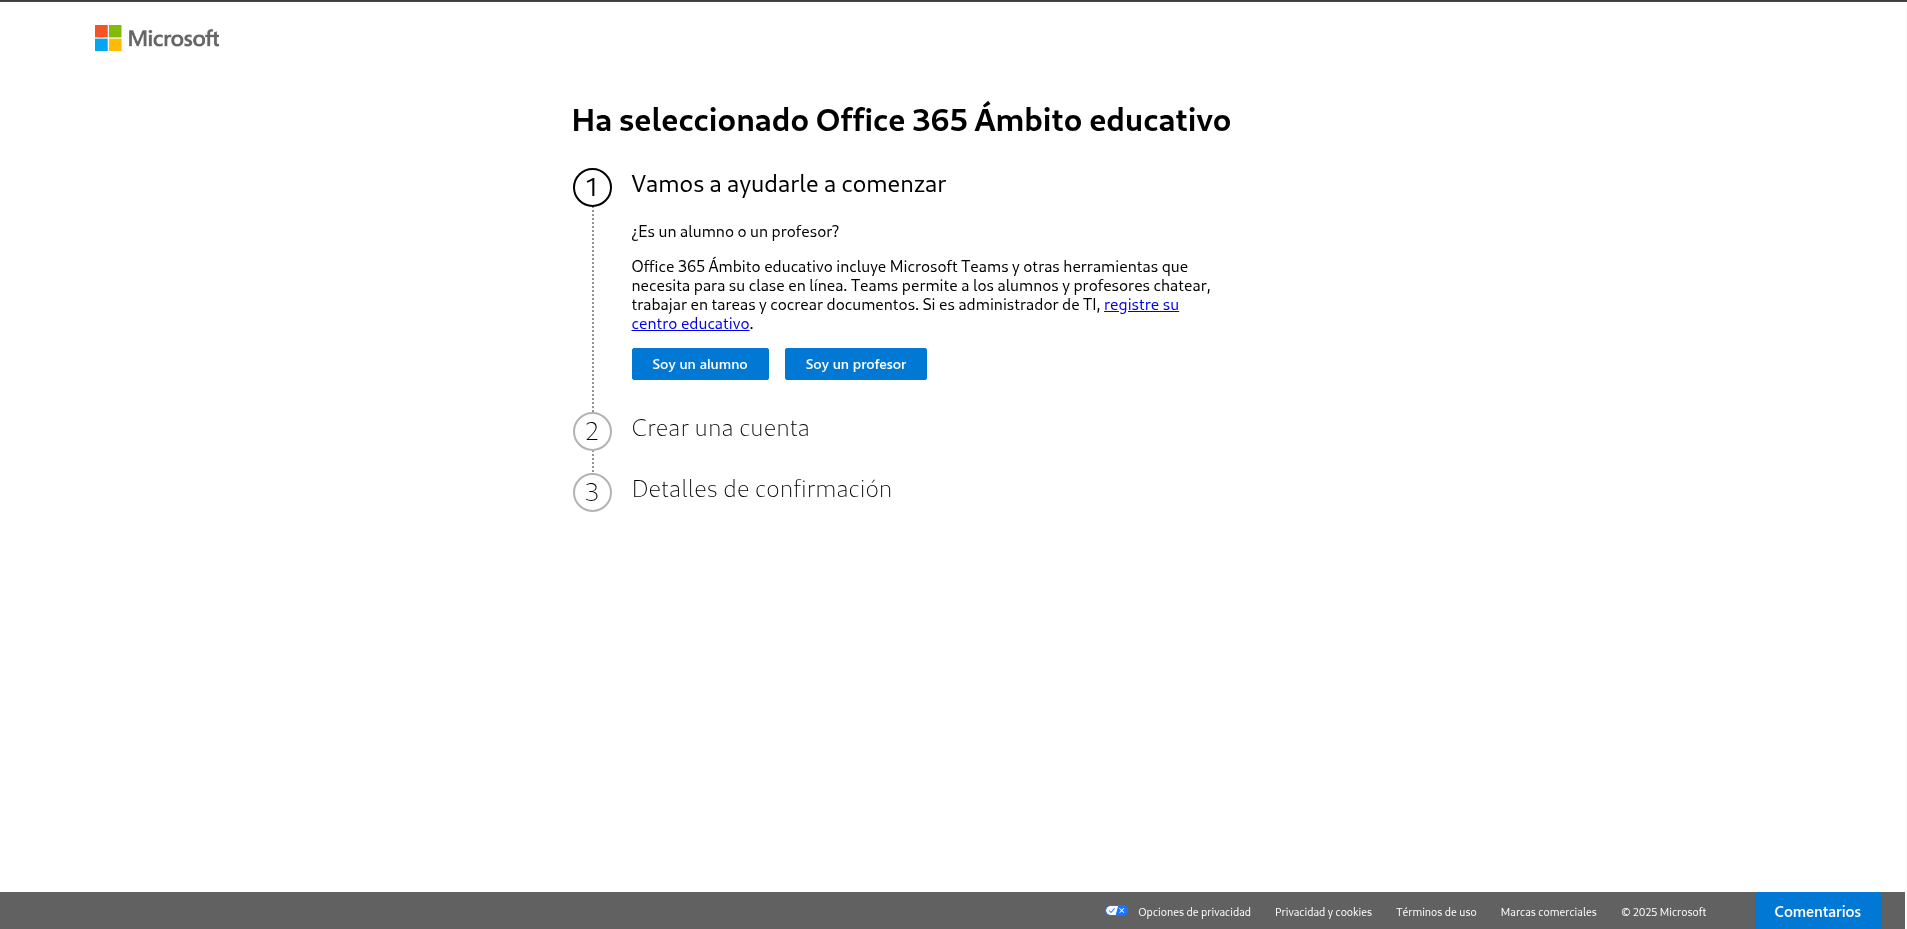Open the Comentarios feedback button

point(1817,911)
